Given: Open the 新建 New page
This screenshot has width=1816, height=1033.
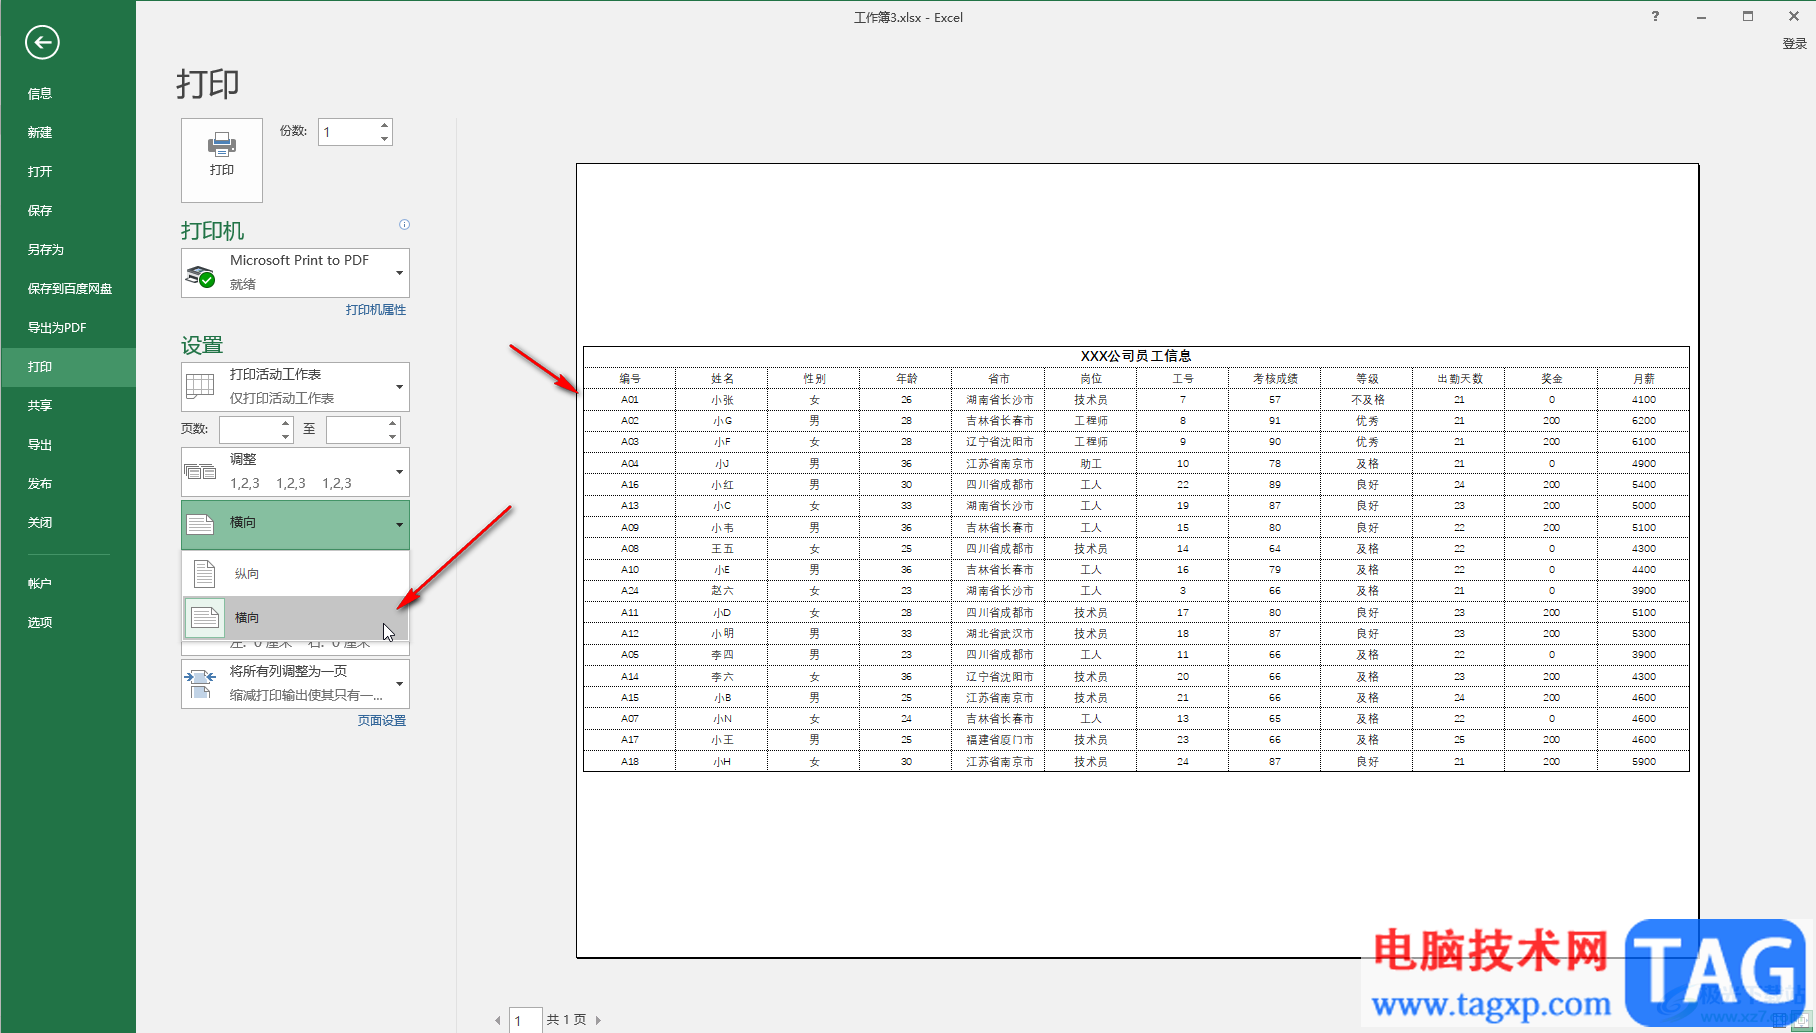Looking at the screenshot, I should 68,132.
